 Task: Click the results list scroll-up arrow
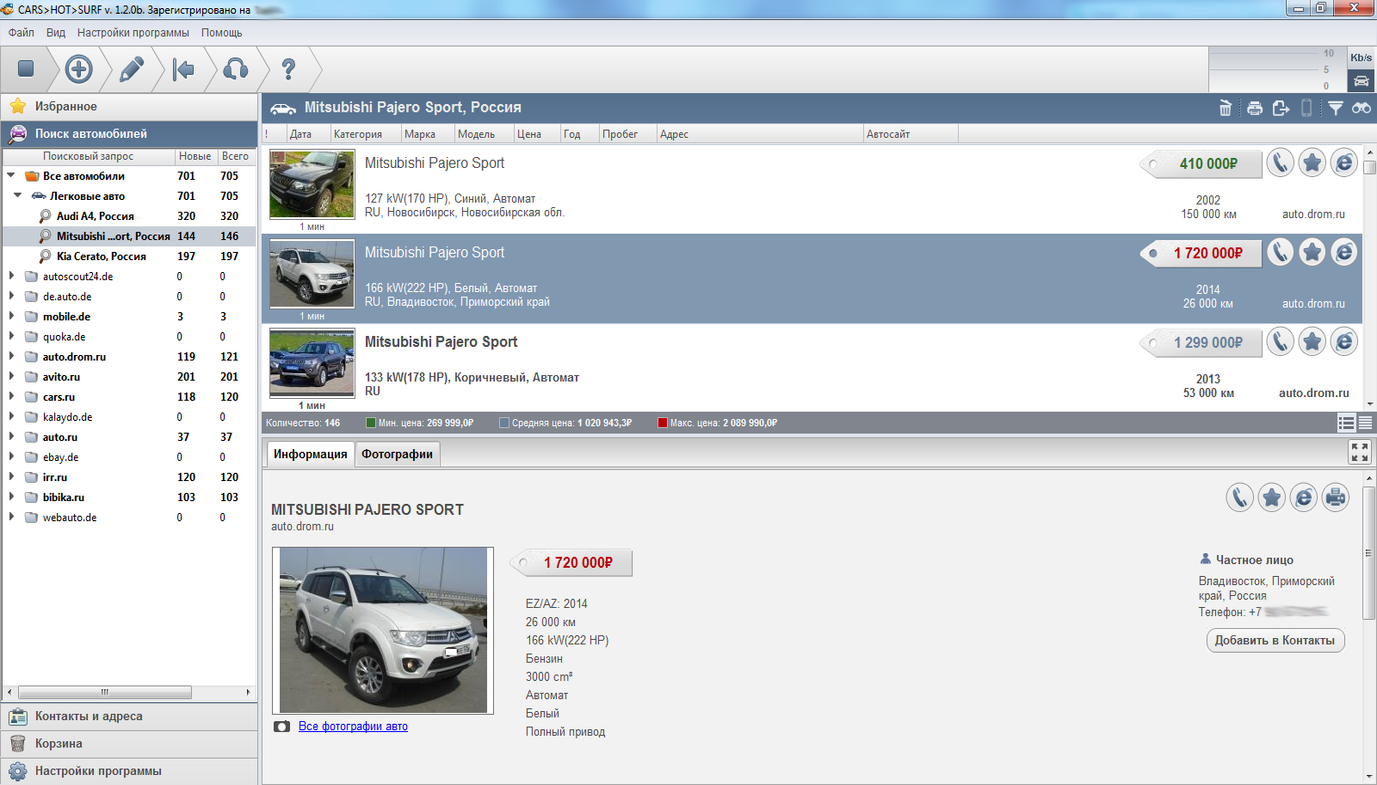[1369, 152]
